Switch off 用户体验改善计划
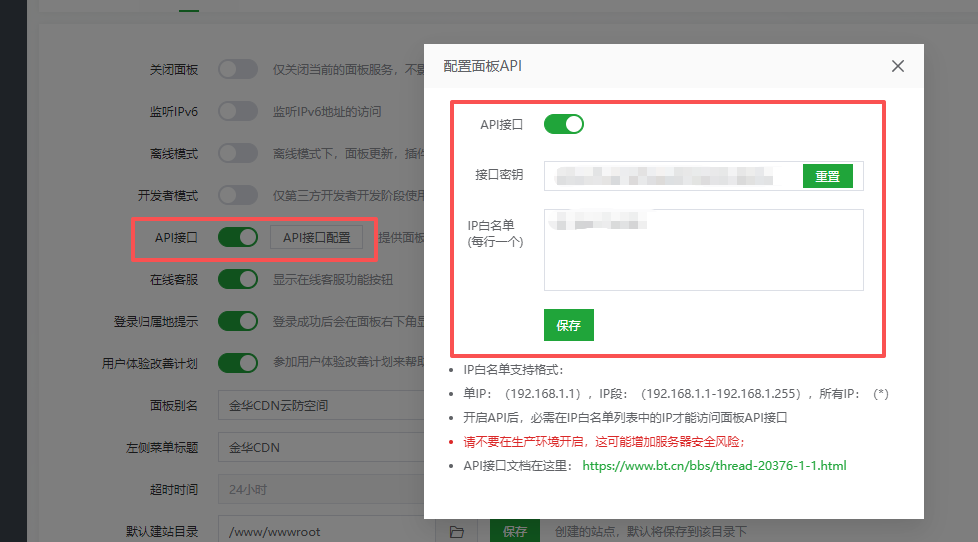This screenshot has width=978, height=542. pos(238,363)
